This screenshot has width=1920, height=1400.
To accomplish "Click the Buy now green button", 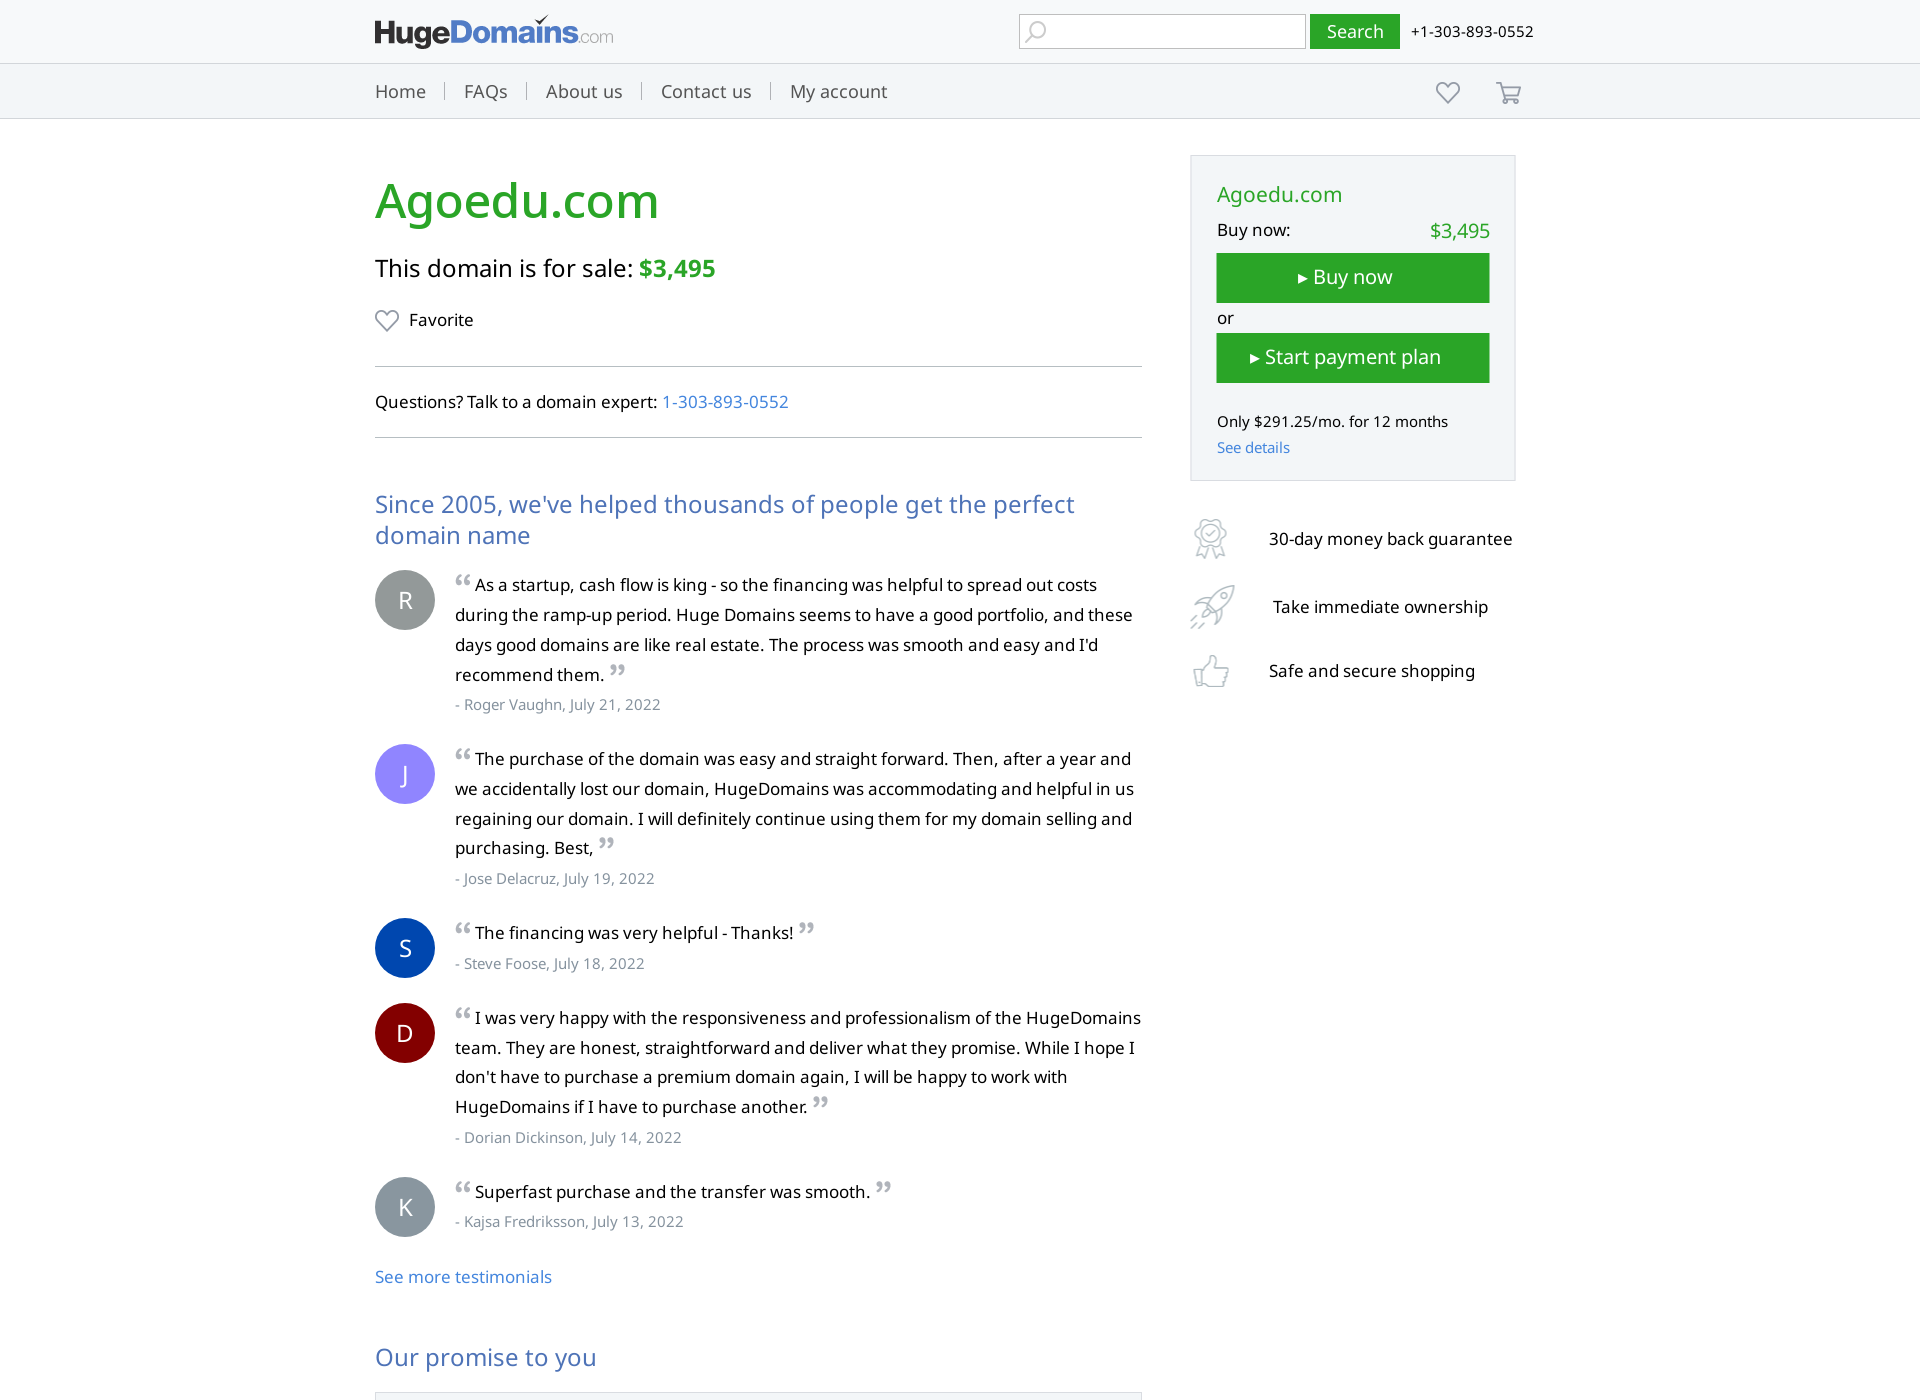I will coord(1351,276).
